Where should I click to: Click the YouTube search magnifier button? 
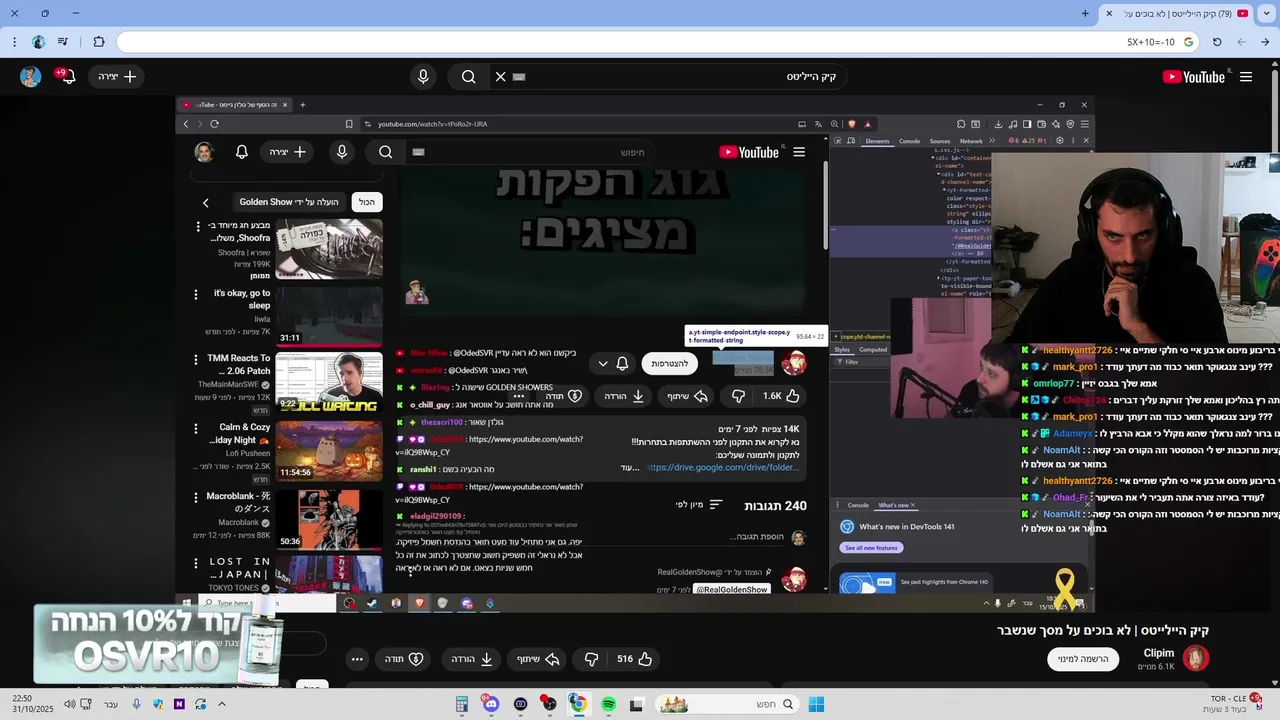[x=468, y=77]
